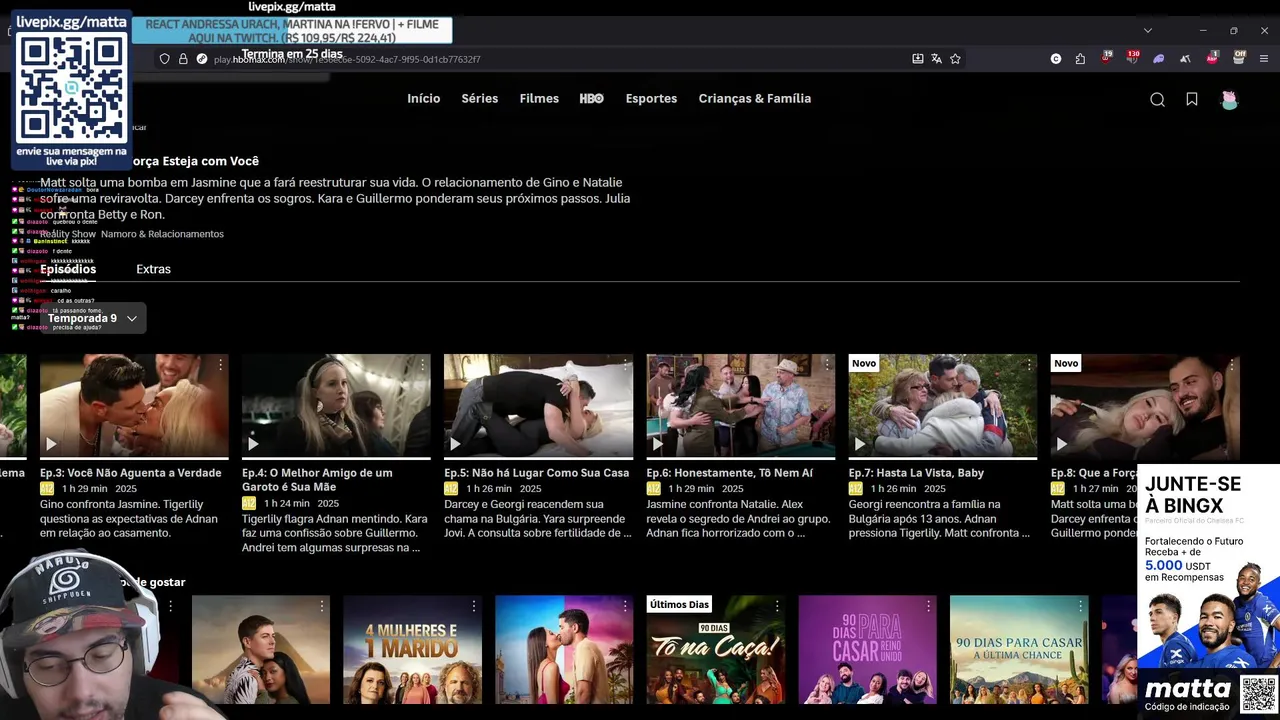Open HBO Max search

tap(1157, 99)
